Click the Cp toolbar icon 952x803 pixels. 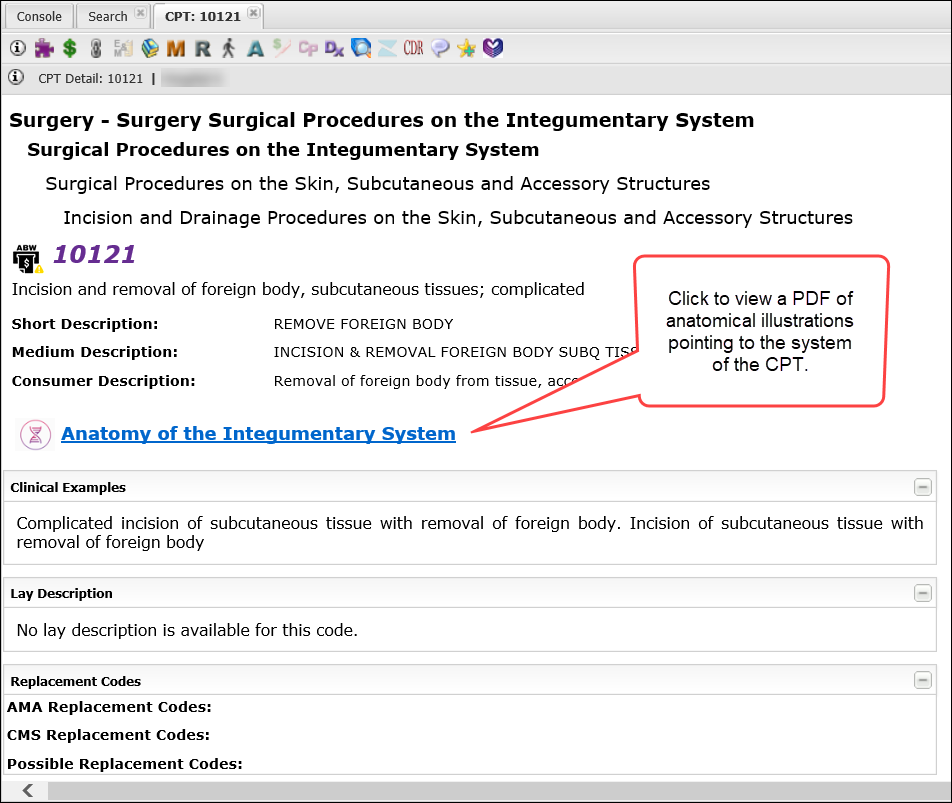[x=308, y=47]
